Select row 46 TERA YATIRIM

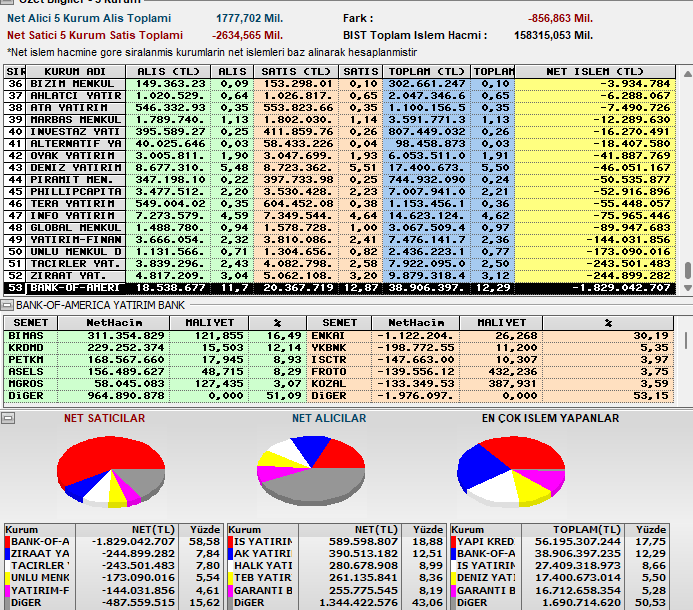(339, 204)
